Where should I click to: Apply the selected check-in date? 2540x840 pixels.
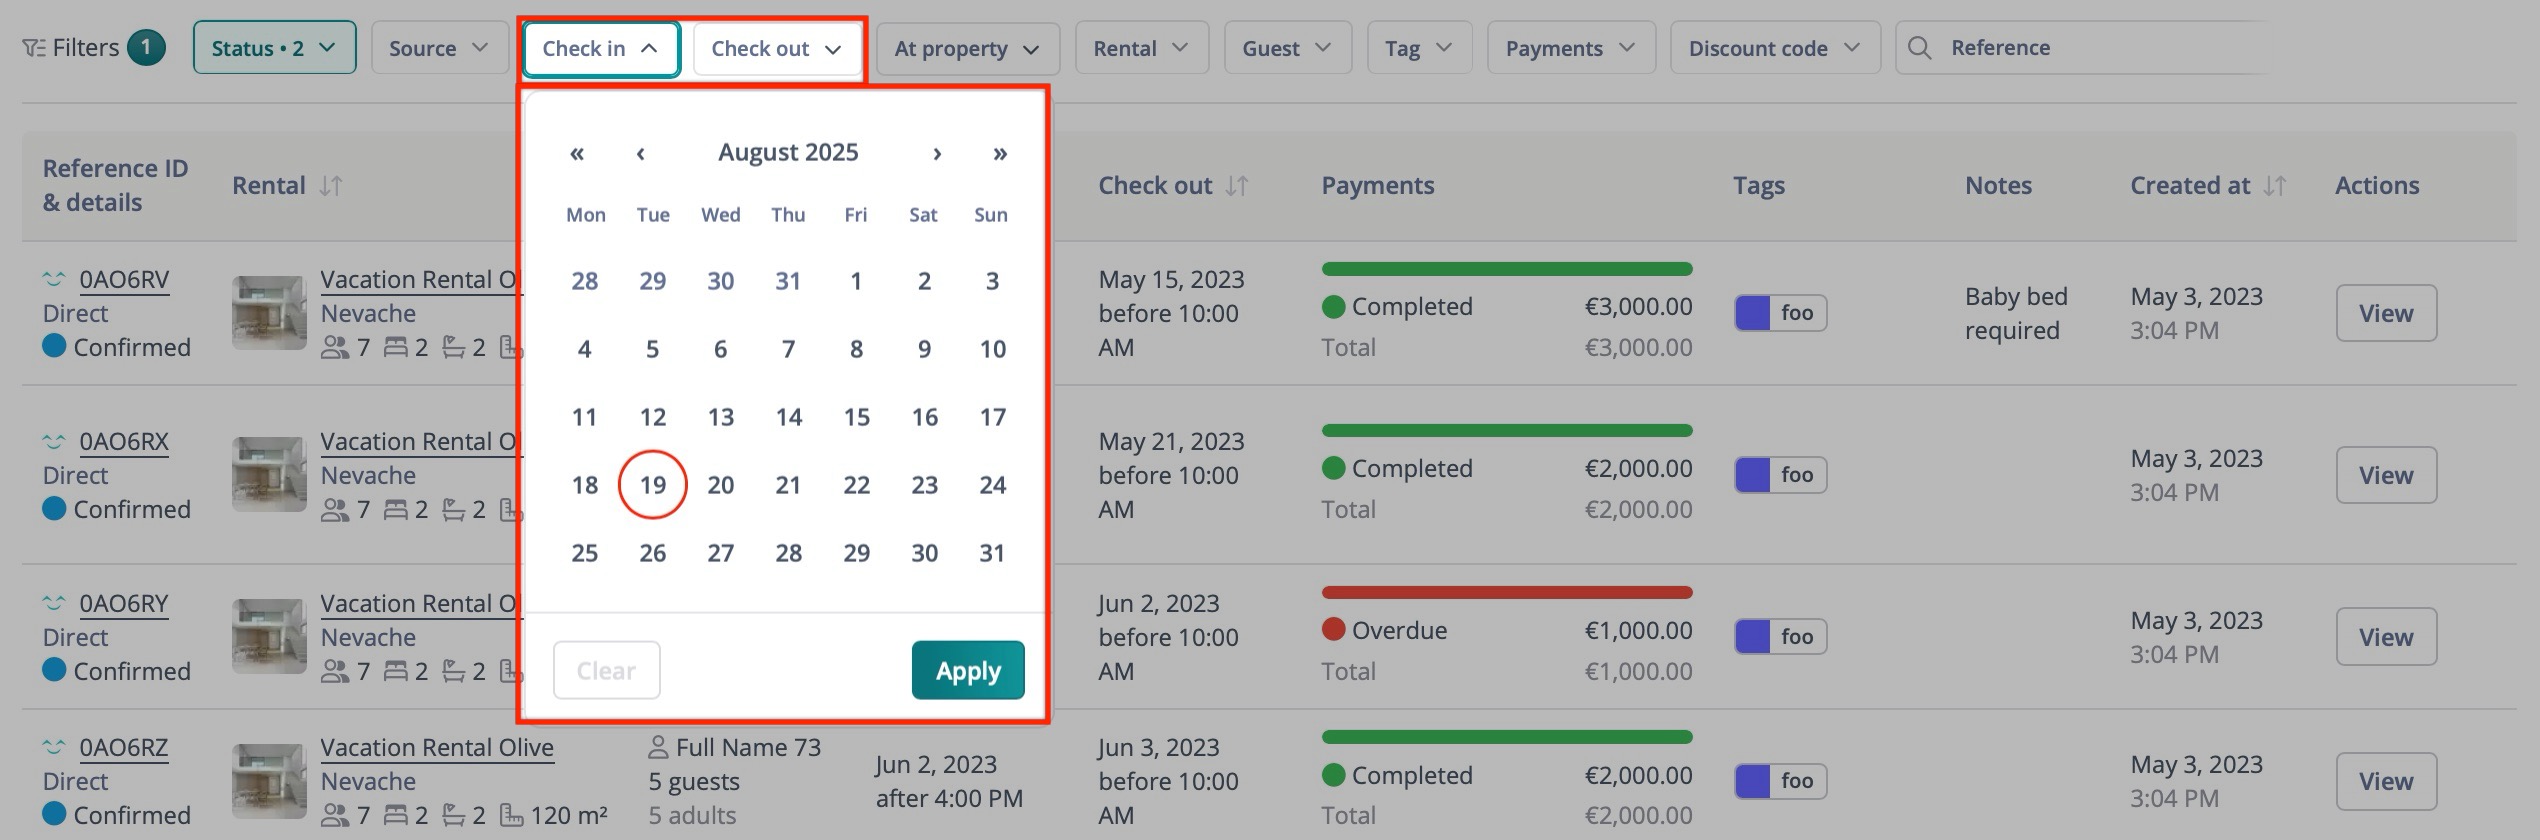(x=968, y=670)
